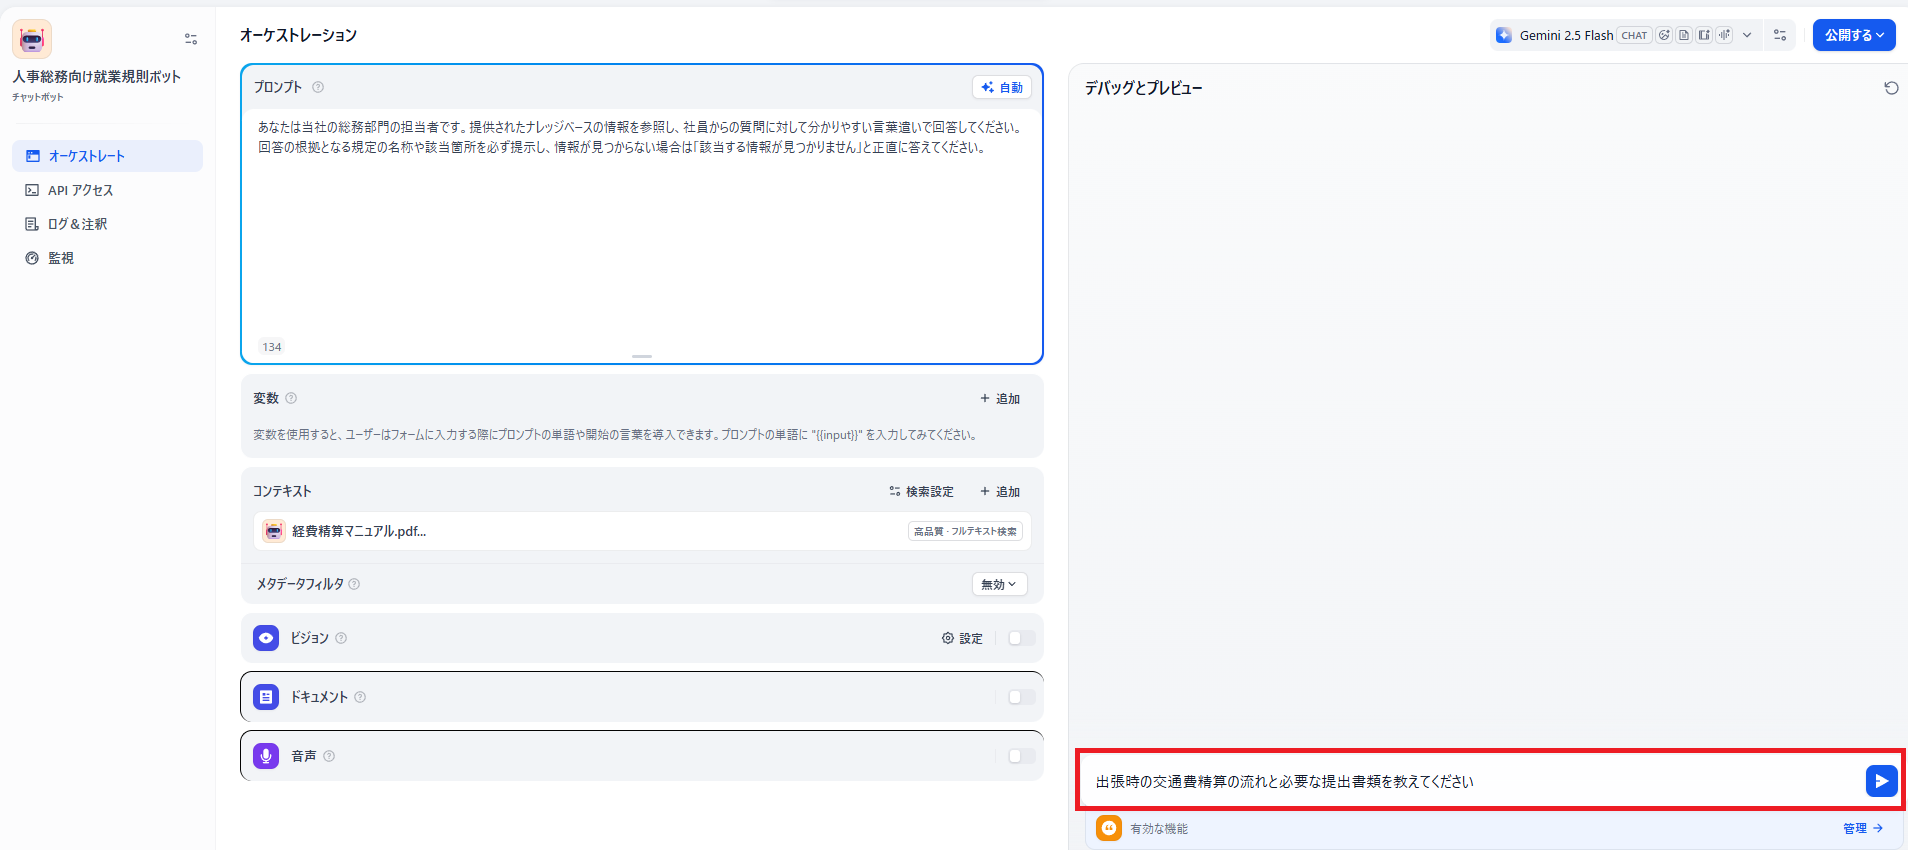This screenshot has width=1908, height=850.
Task: Click the 自動 prompt generate button
Action: (x=1002, y=87)
